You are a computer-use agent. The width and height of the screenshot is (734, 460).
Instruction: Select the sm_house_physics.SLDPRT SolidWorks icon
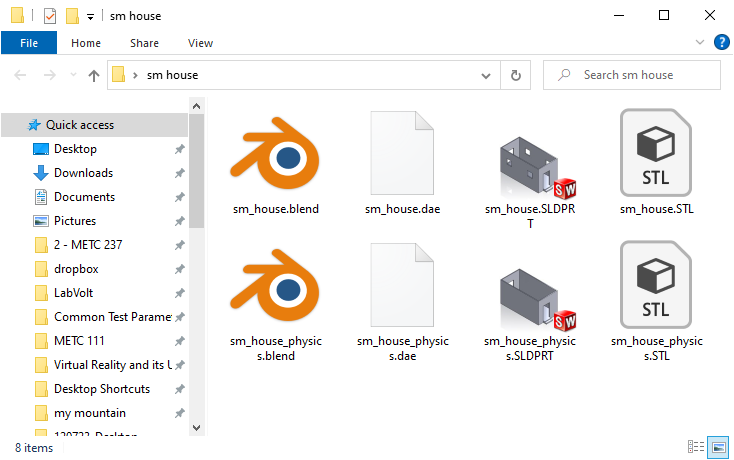(x=536, y=299)
